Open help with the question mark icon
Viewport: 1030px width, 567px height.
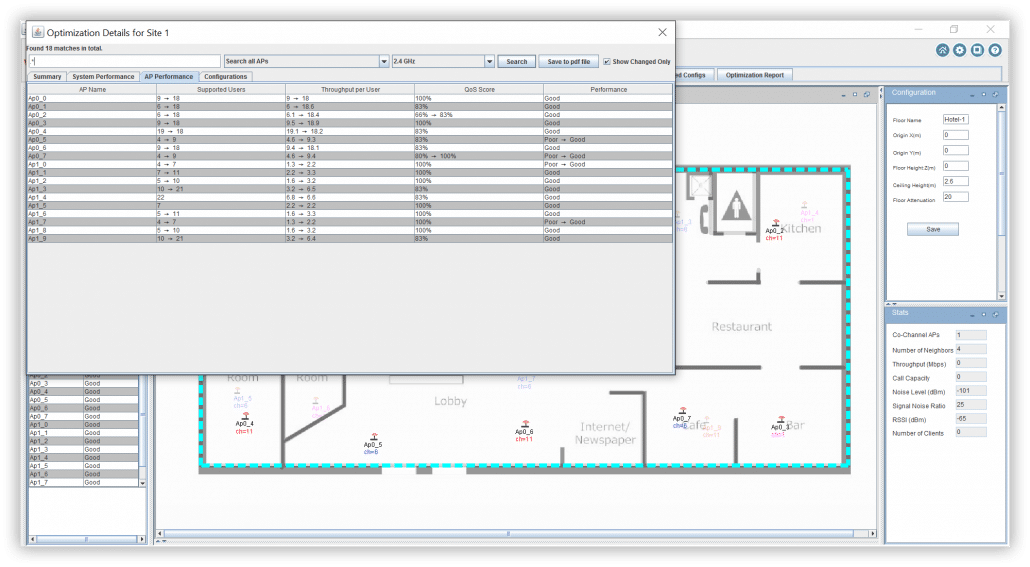point(995,51)
